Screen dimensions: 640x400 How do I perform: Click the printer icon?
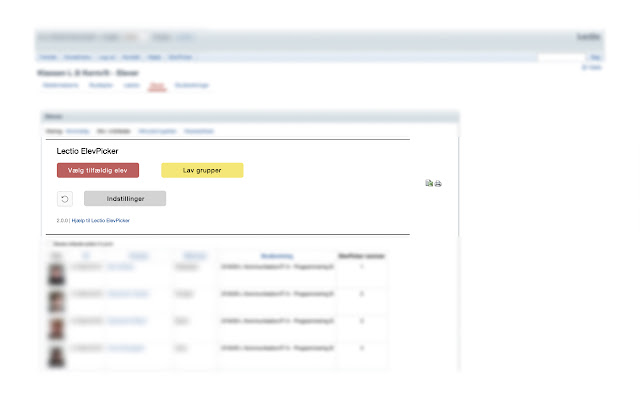[x=438, y=183]
